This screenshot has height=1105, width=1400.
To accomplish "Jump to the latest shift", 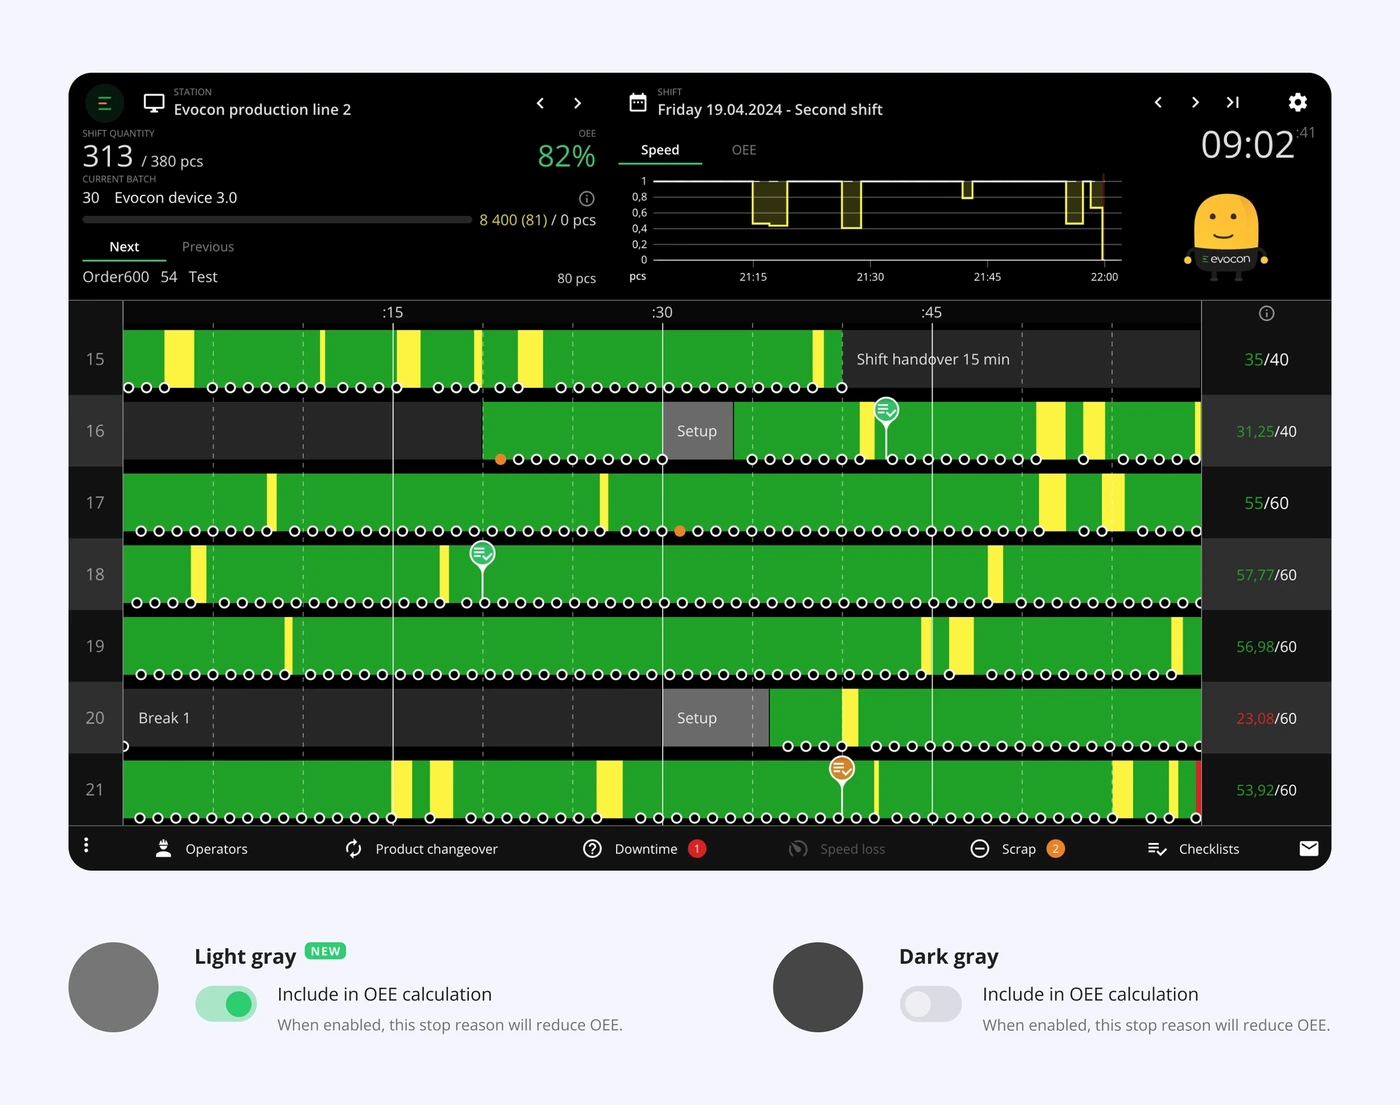I will point(1233,102).
